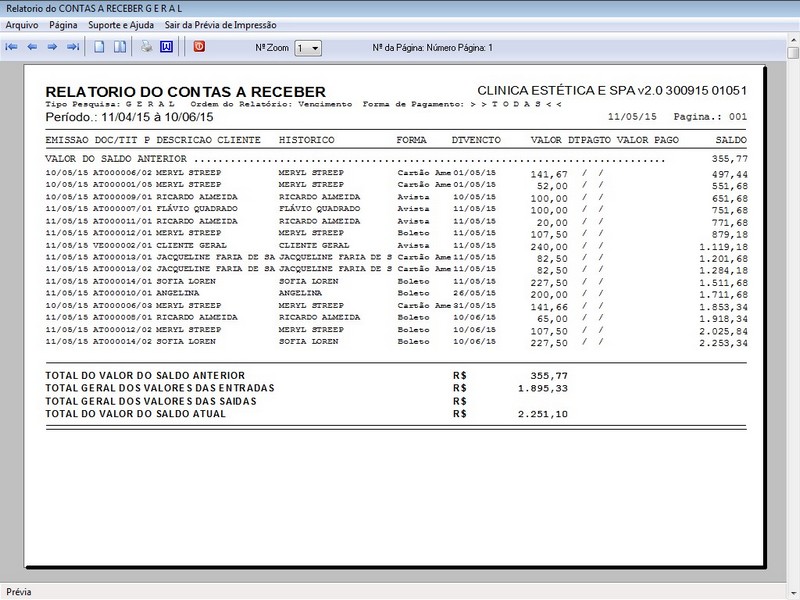Click the vertical scrollbar up arrow
This screenshot has height=600, width=800.
[x=793, y=39]
